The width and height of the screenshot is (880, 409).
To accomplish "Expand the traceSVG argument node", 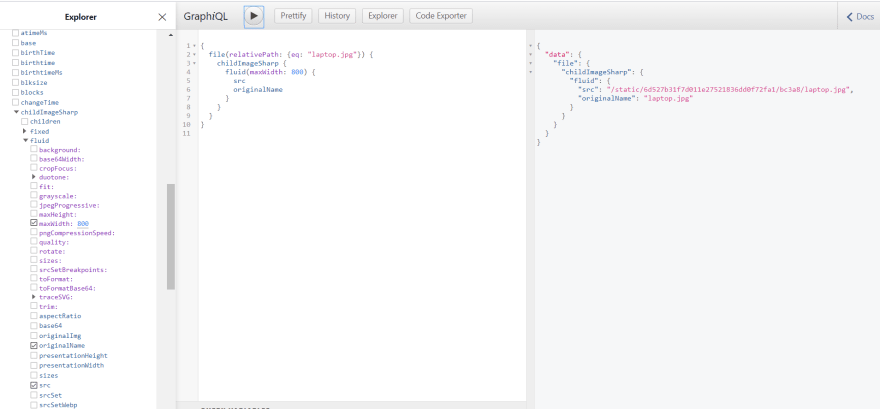I will coord(34,296).
